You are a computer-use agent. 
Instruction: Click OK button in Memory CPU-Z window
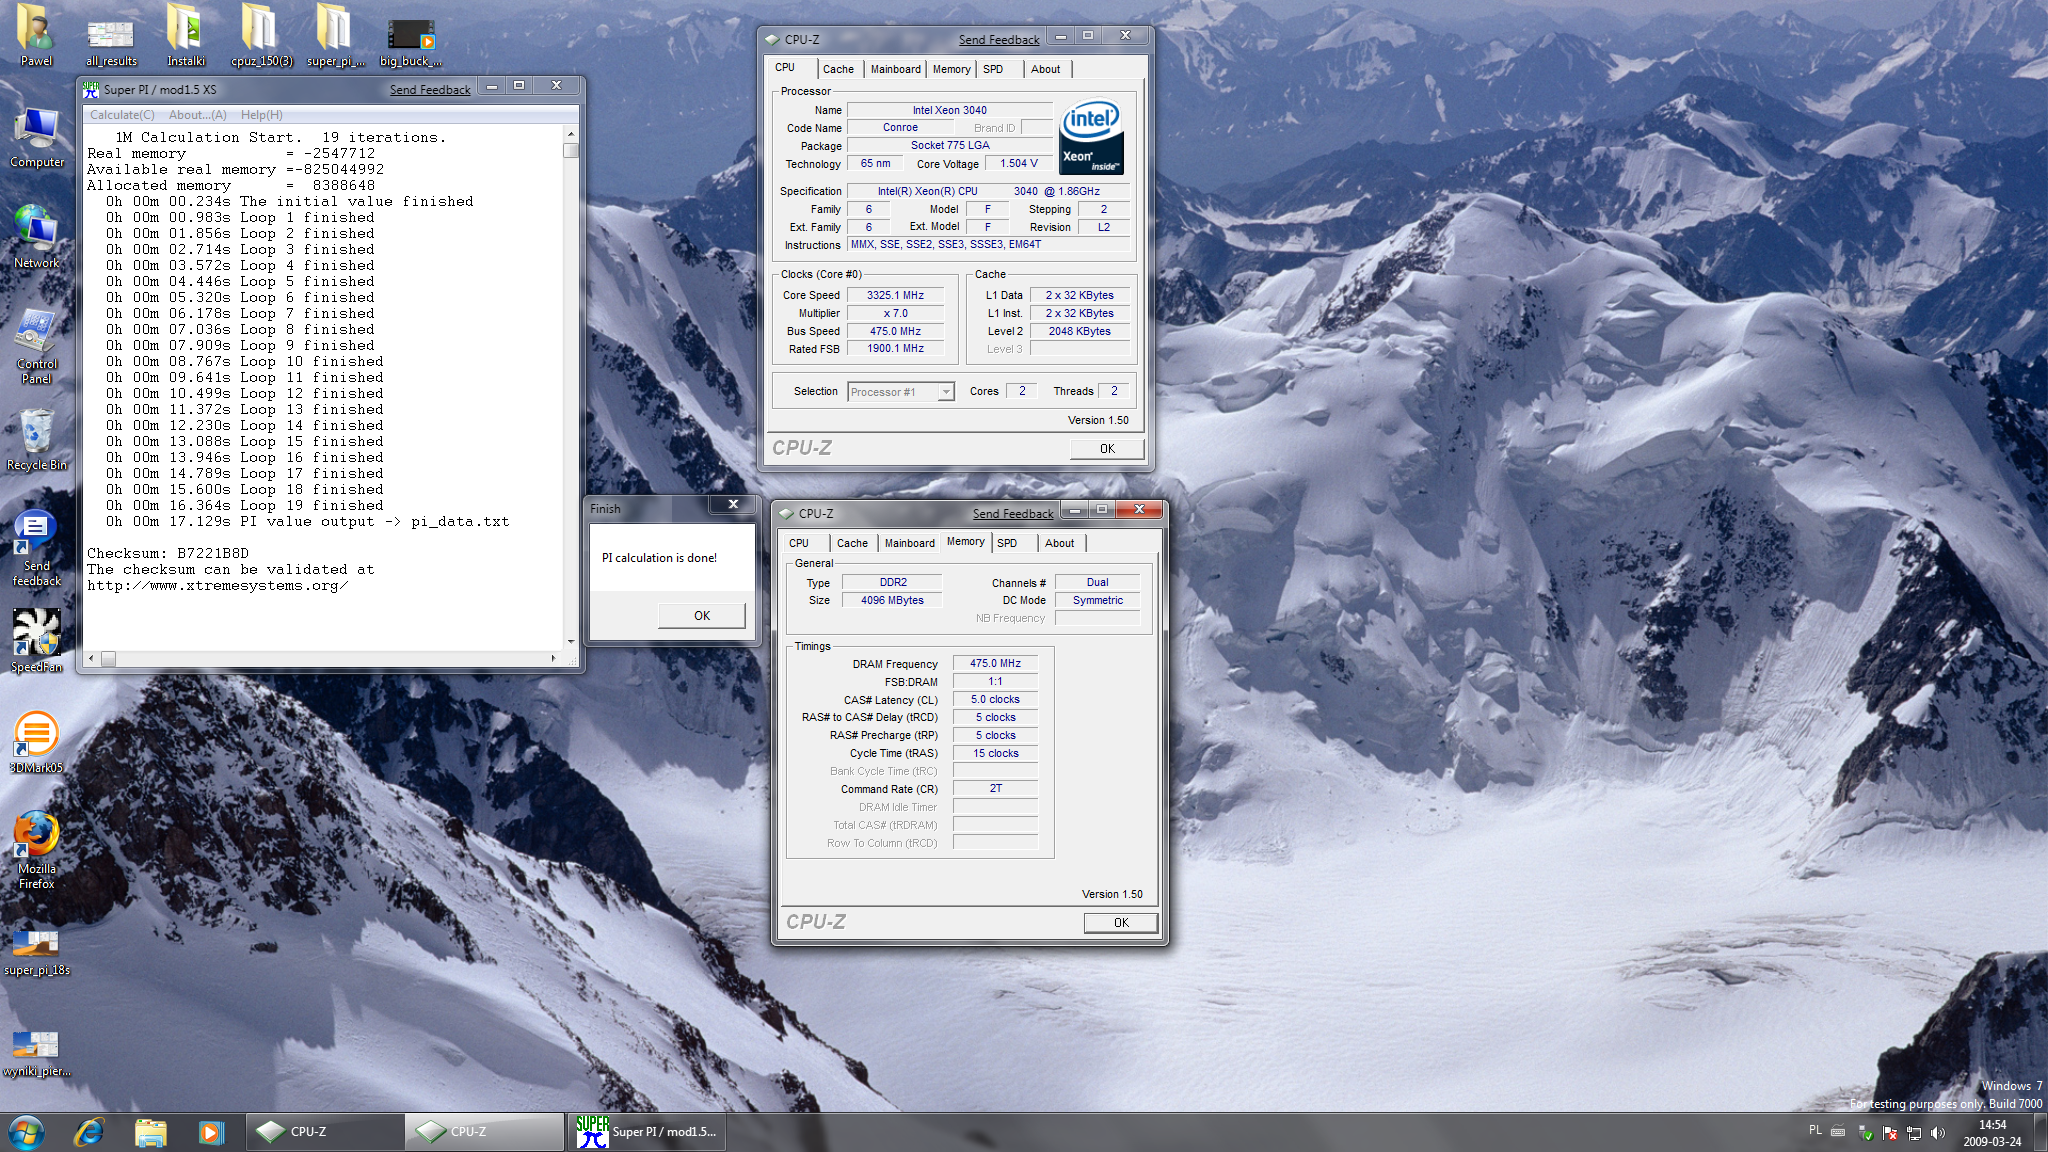pyautogui.click(x=1120, y=922)
